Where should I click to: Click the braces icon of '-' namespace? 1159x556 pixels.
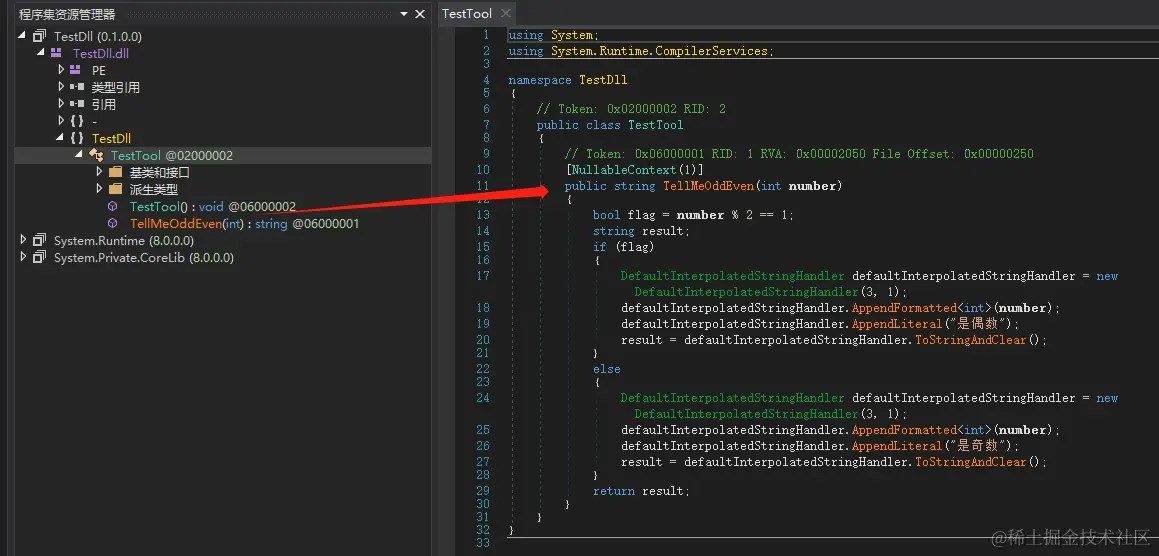(x=77, y=121)
